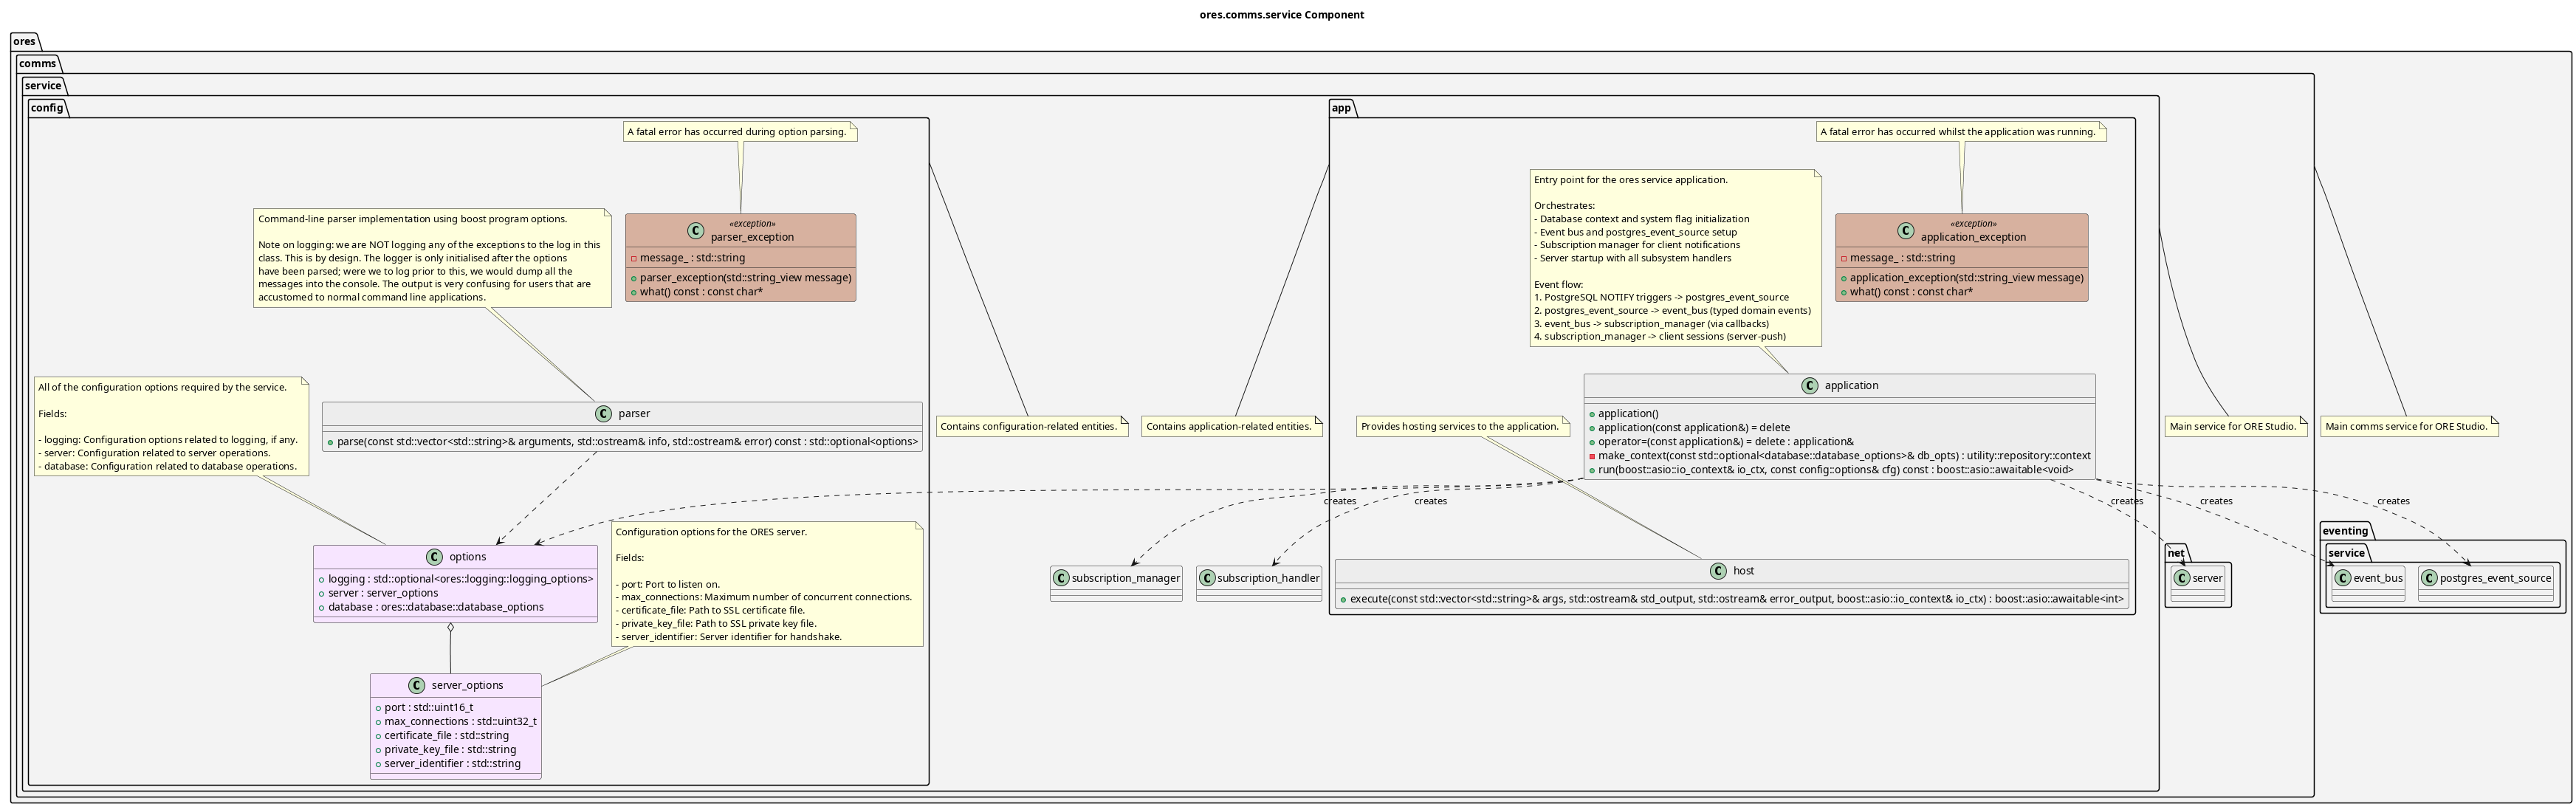Viewport: 2576px width, 807px height.
Task: Click the event_bus class icon
Action: [x=2343, y=578]
